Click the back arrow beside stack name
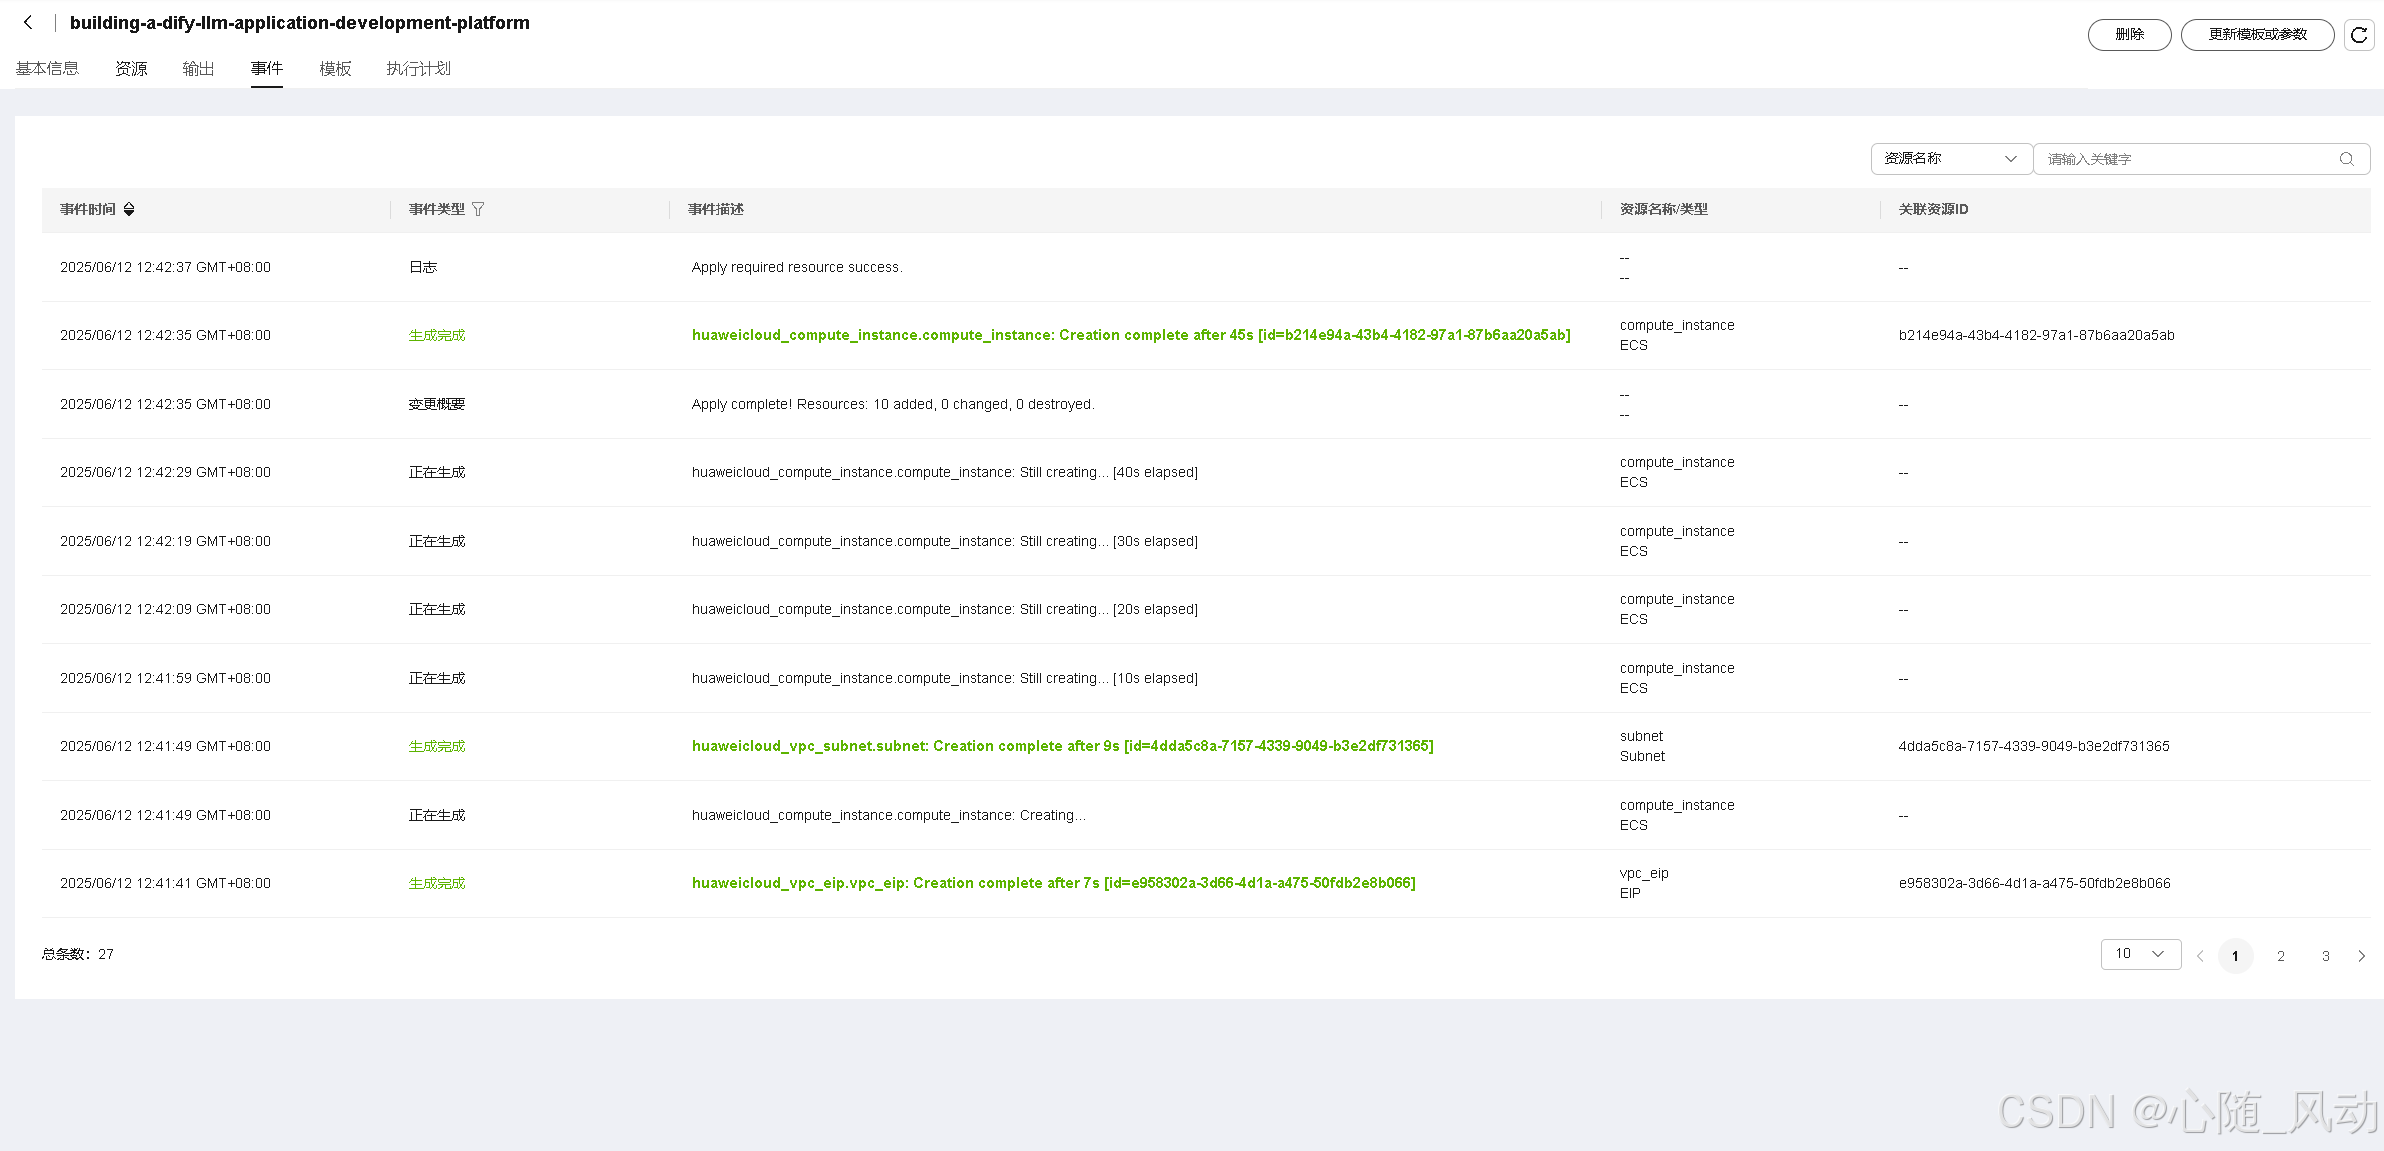 (x=28, y=22)
